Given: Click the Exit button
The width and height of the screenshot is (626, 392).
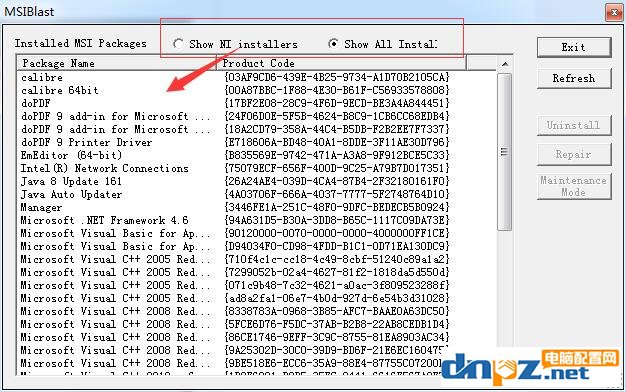Looking at the screenshot, I should pyautogui.click(x=574, y=47).
